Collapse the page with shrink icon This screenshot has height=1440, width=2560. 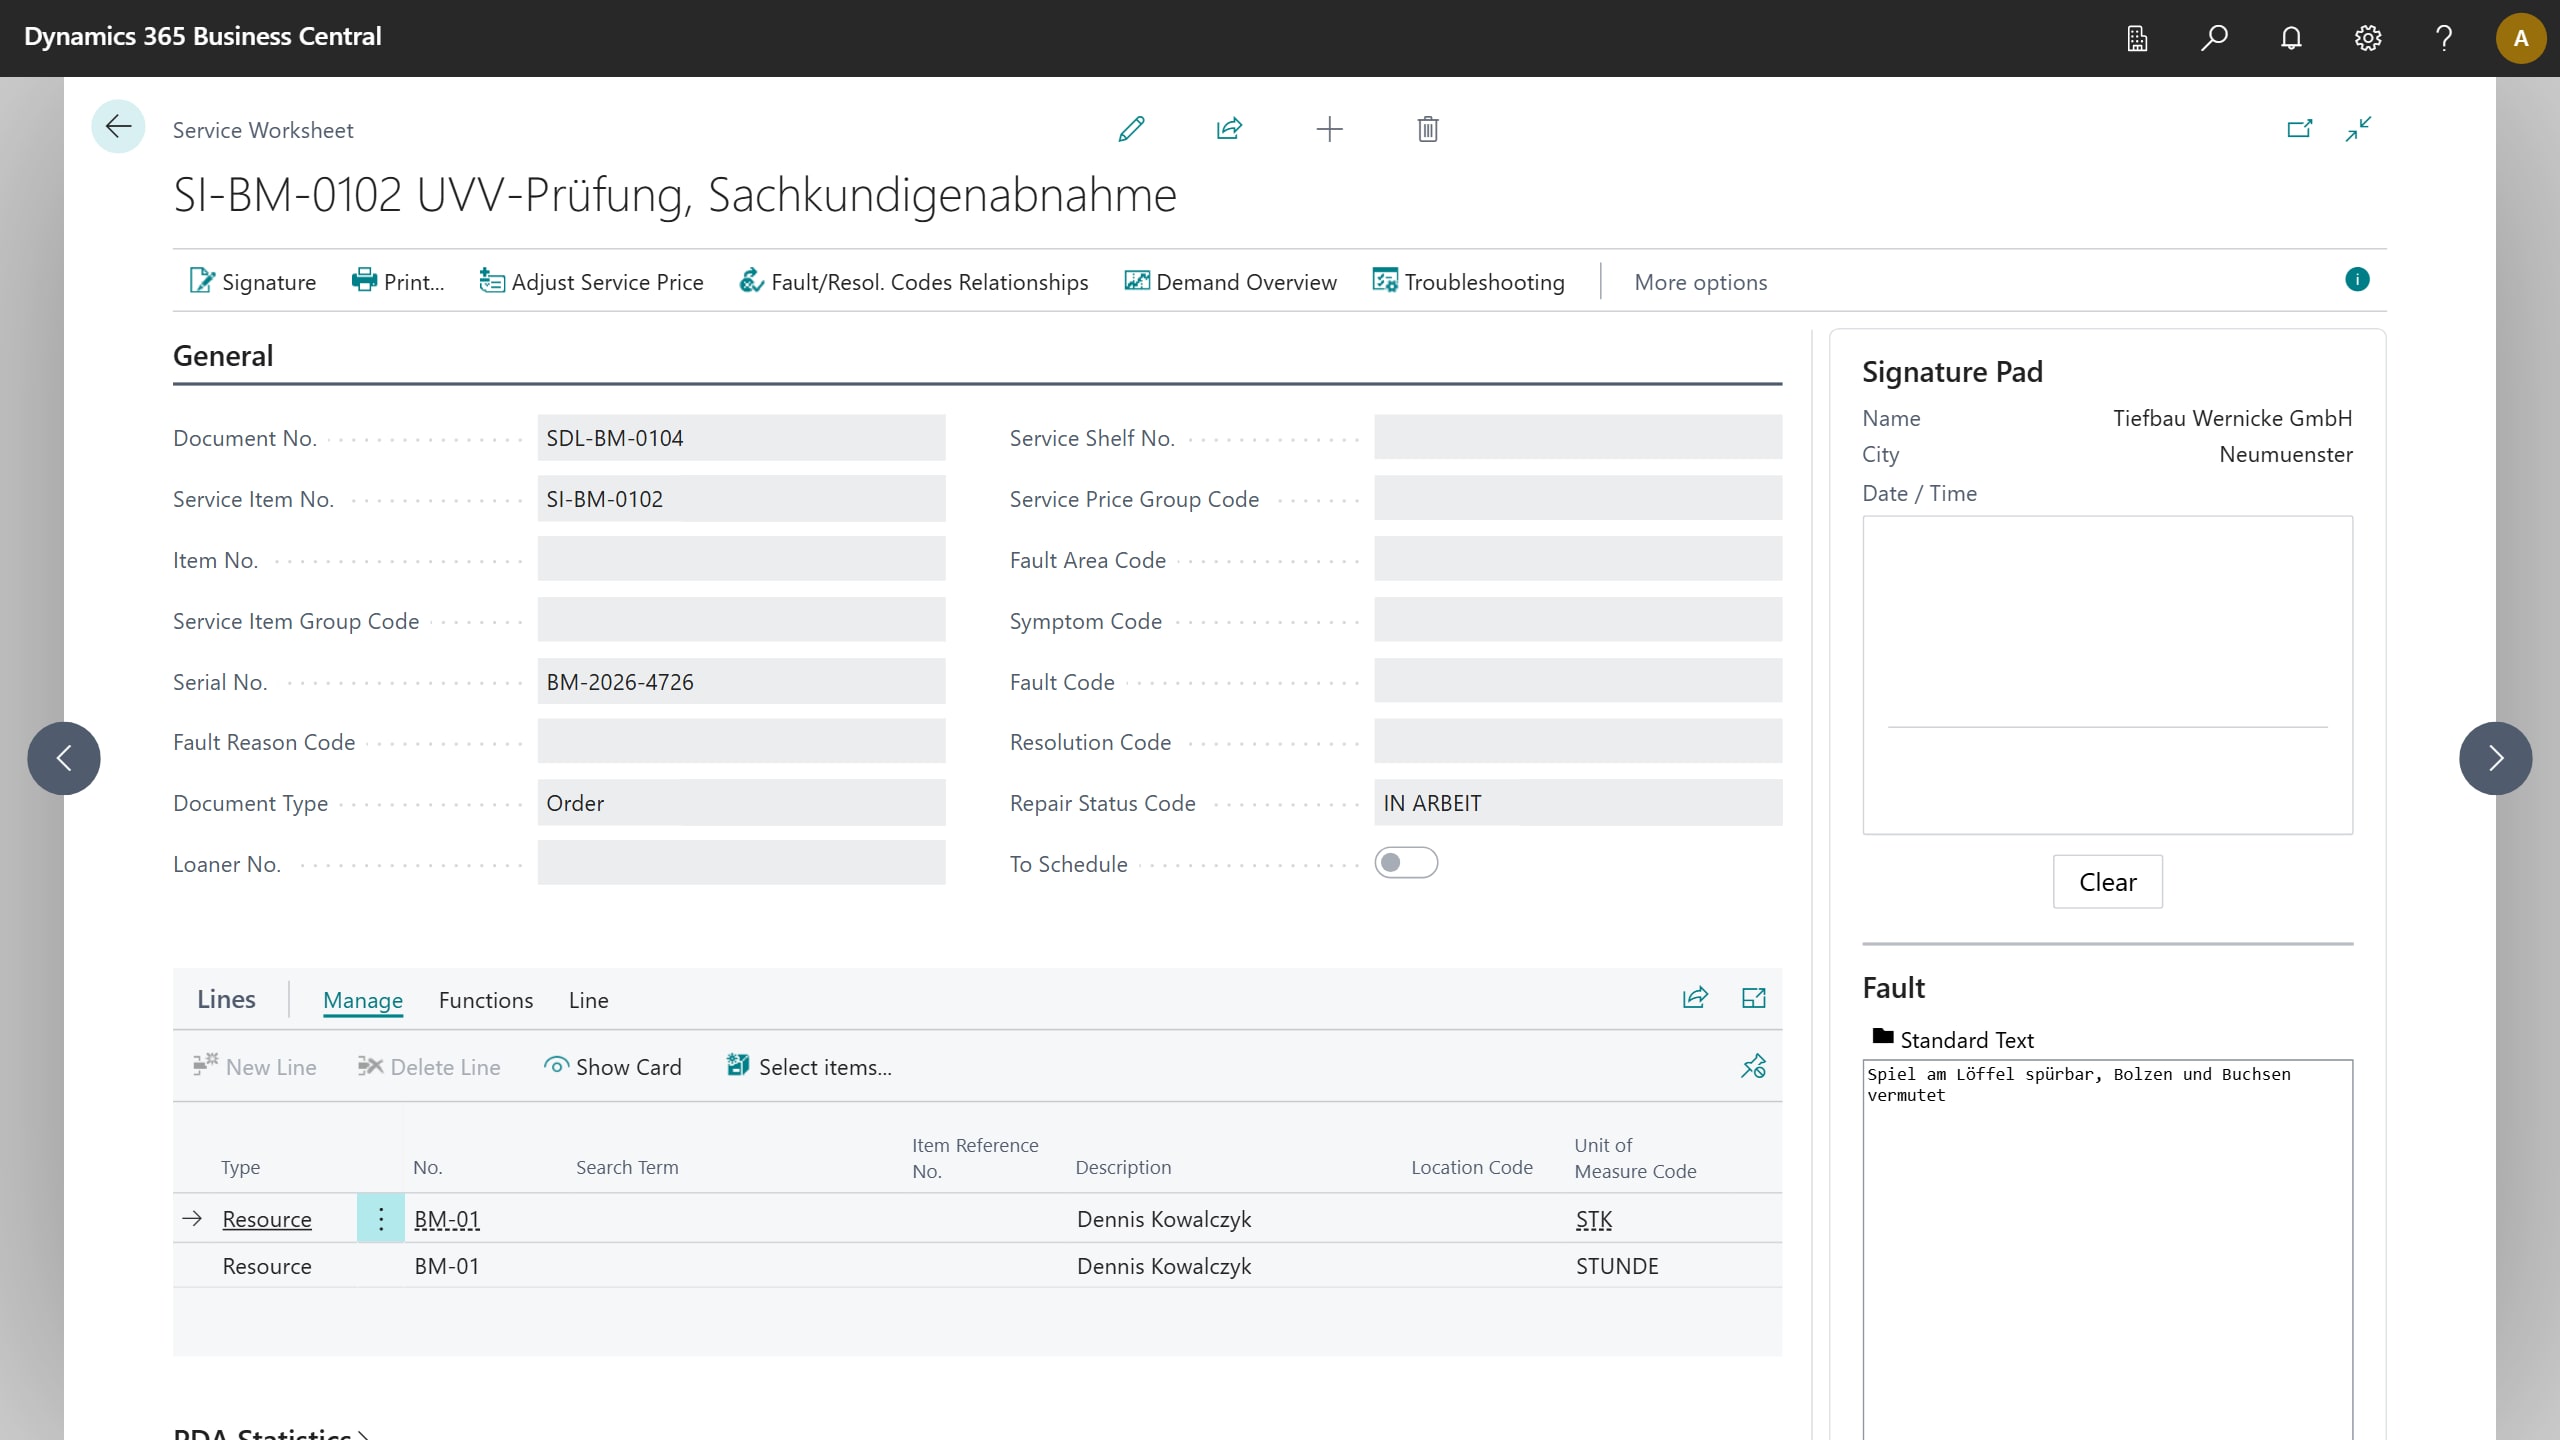tap(2358, 129)
